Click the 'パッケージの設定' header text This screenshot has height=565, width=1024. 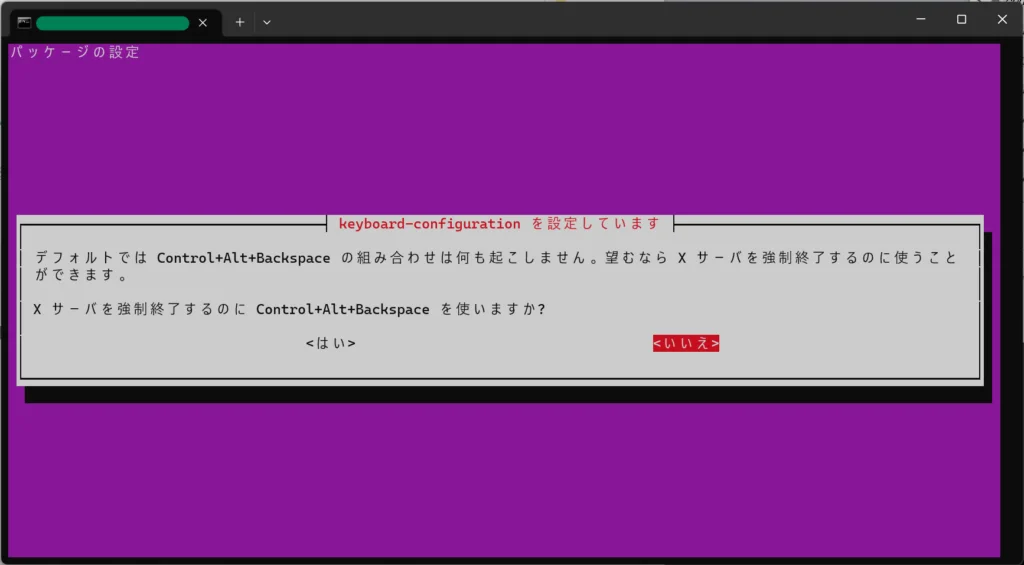74,53
